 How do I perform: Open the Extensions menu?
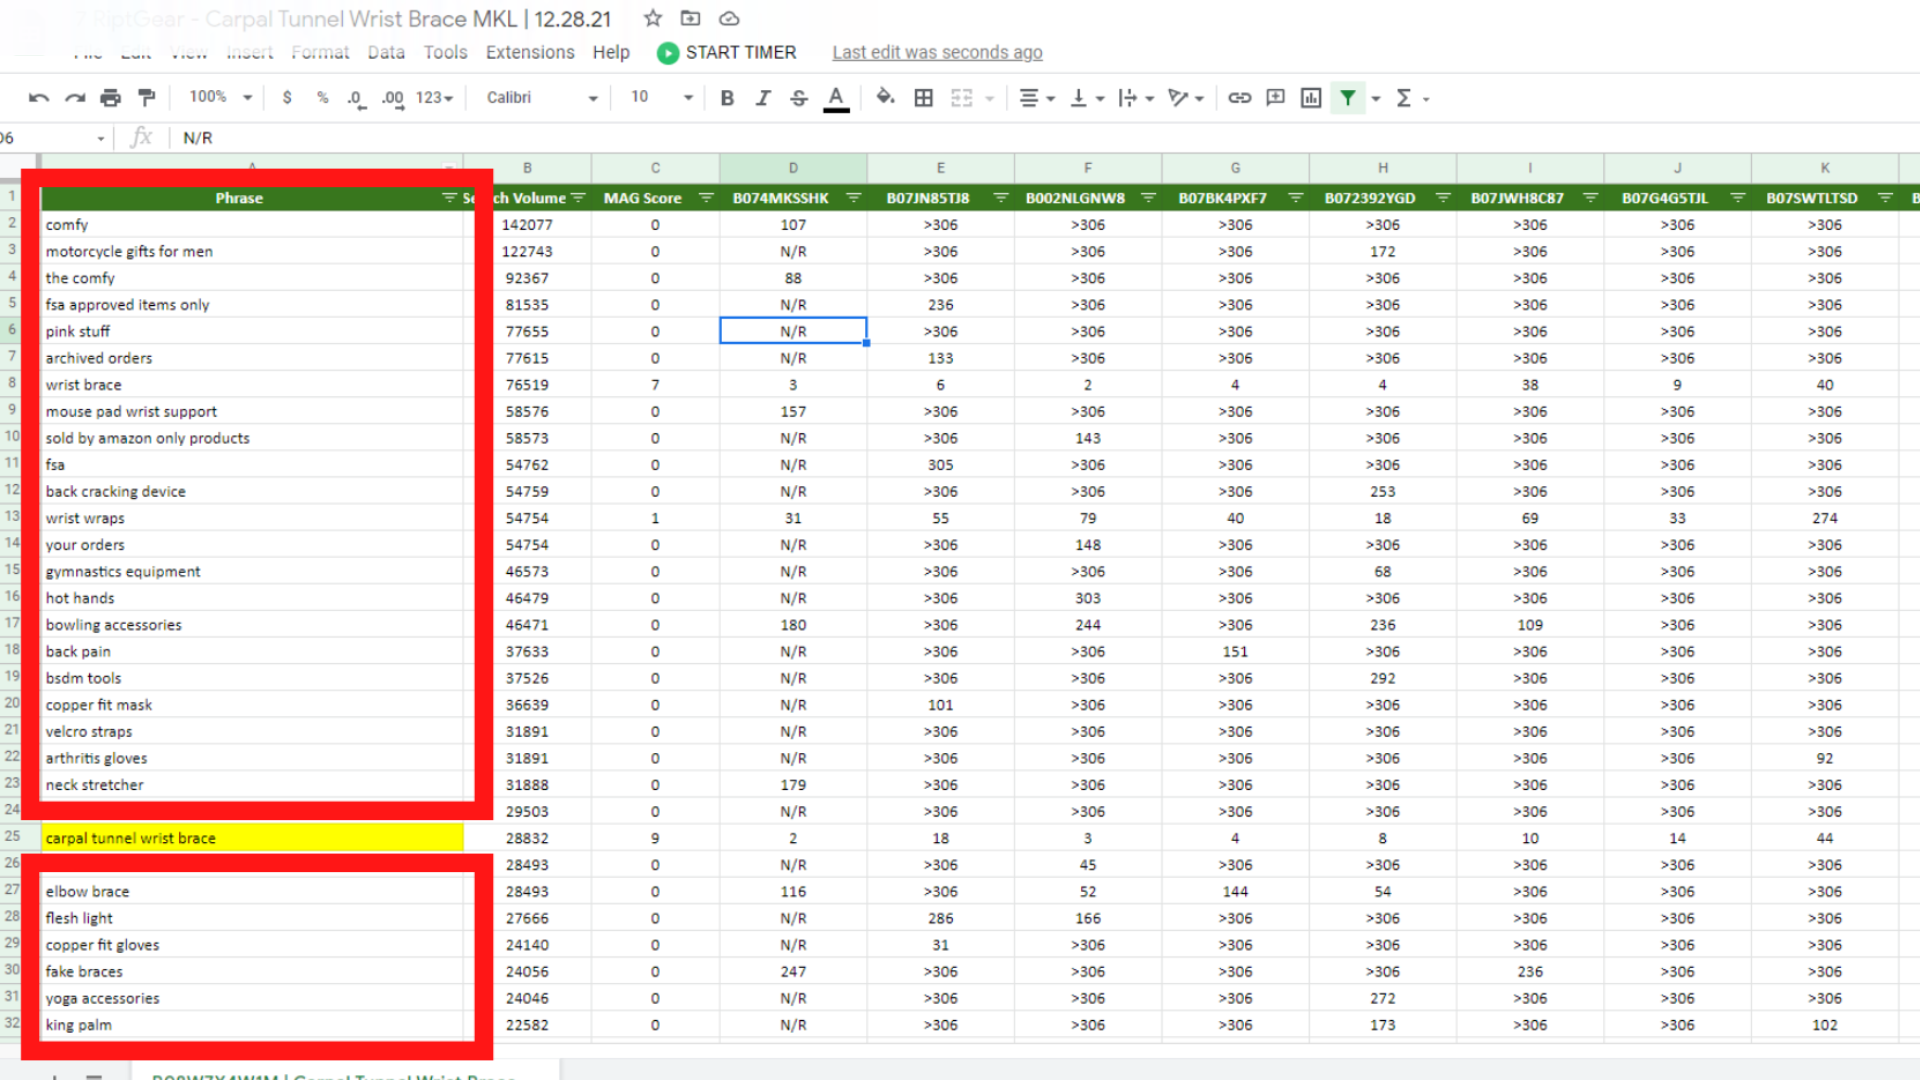(x=530, y=52)
